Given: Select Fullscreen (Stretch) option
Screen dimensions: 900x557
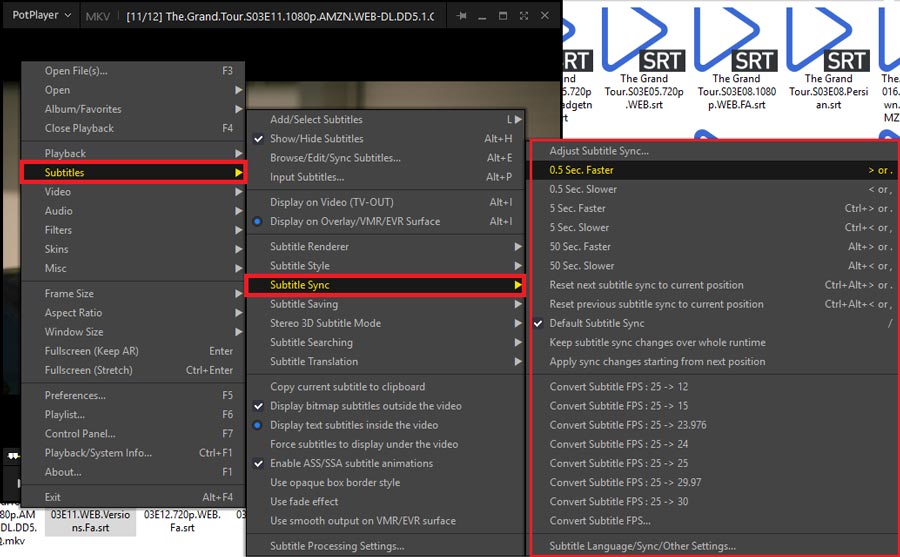Looking at the screenshot, I should [133, 370].
